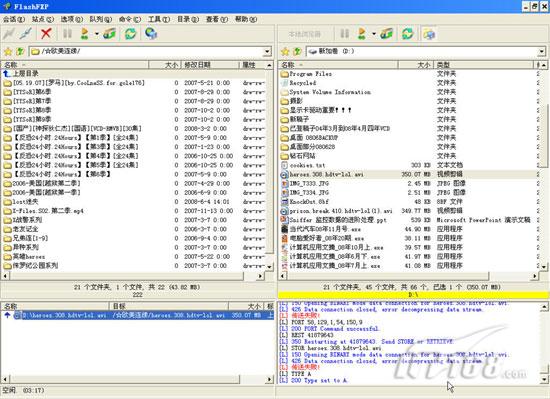Select the 兄弟连[1-9] folder

coord(26,238)
